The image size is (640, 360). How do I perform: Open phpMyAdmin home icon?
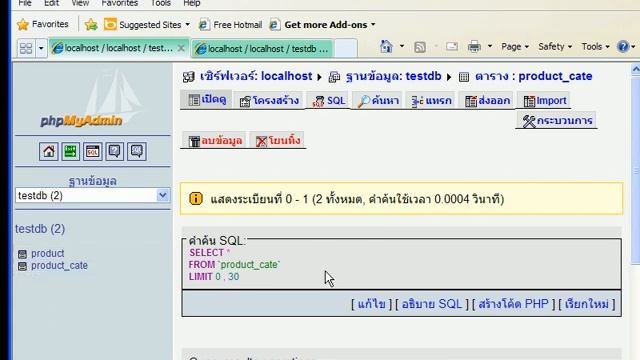point(49,151)
